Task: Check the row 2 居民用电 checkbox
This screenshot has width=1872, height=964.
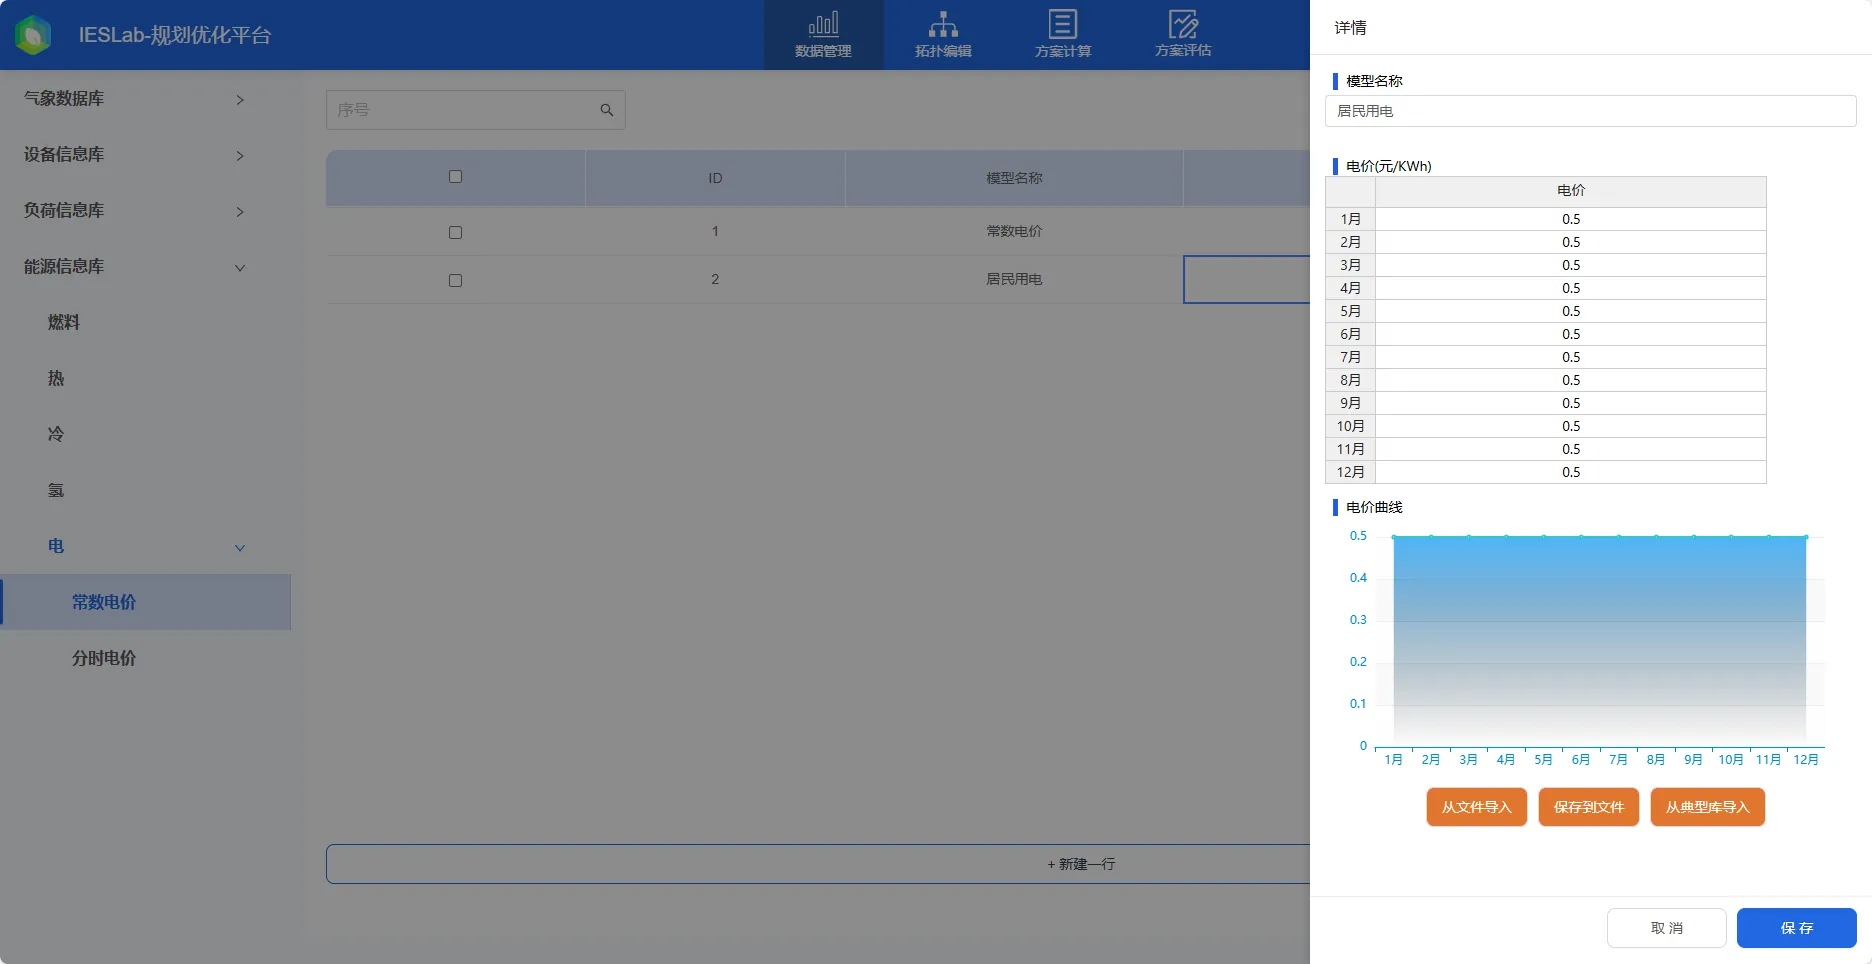Action: pos(455,280)
